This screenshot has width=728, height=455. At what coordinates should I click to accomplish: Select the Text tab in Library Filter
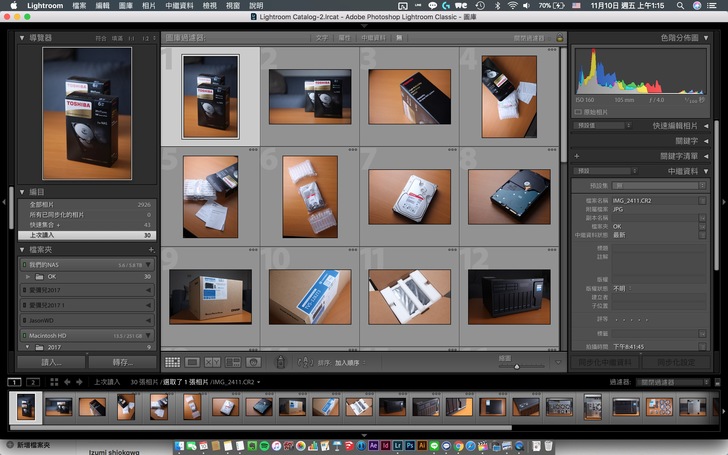point(321,37)
